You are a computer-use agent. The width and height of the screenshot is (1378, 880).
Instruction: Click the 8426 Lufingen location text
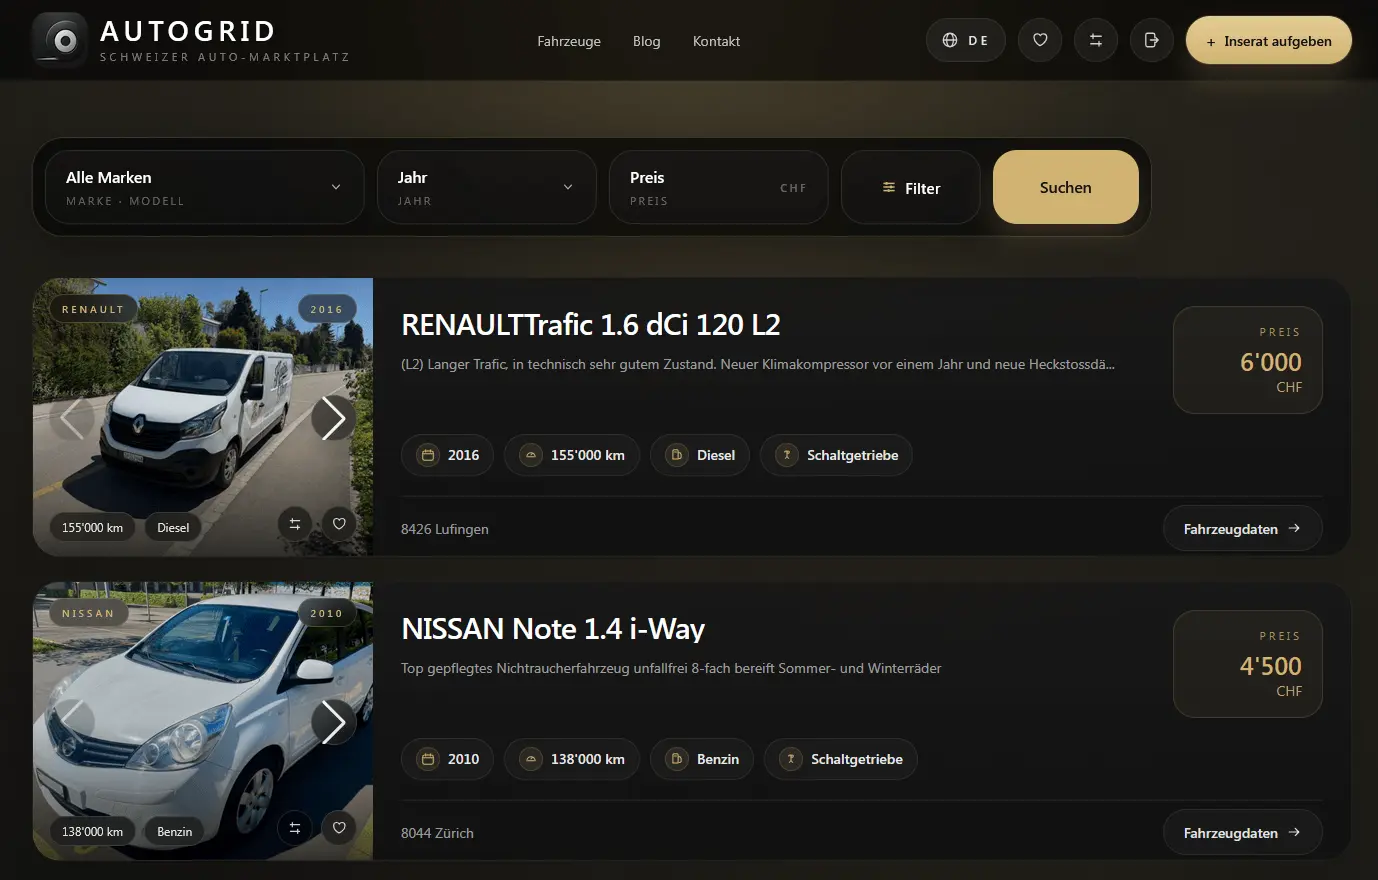pyautogui.click(x=445, y=529)
